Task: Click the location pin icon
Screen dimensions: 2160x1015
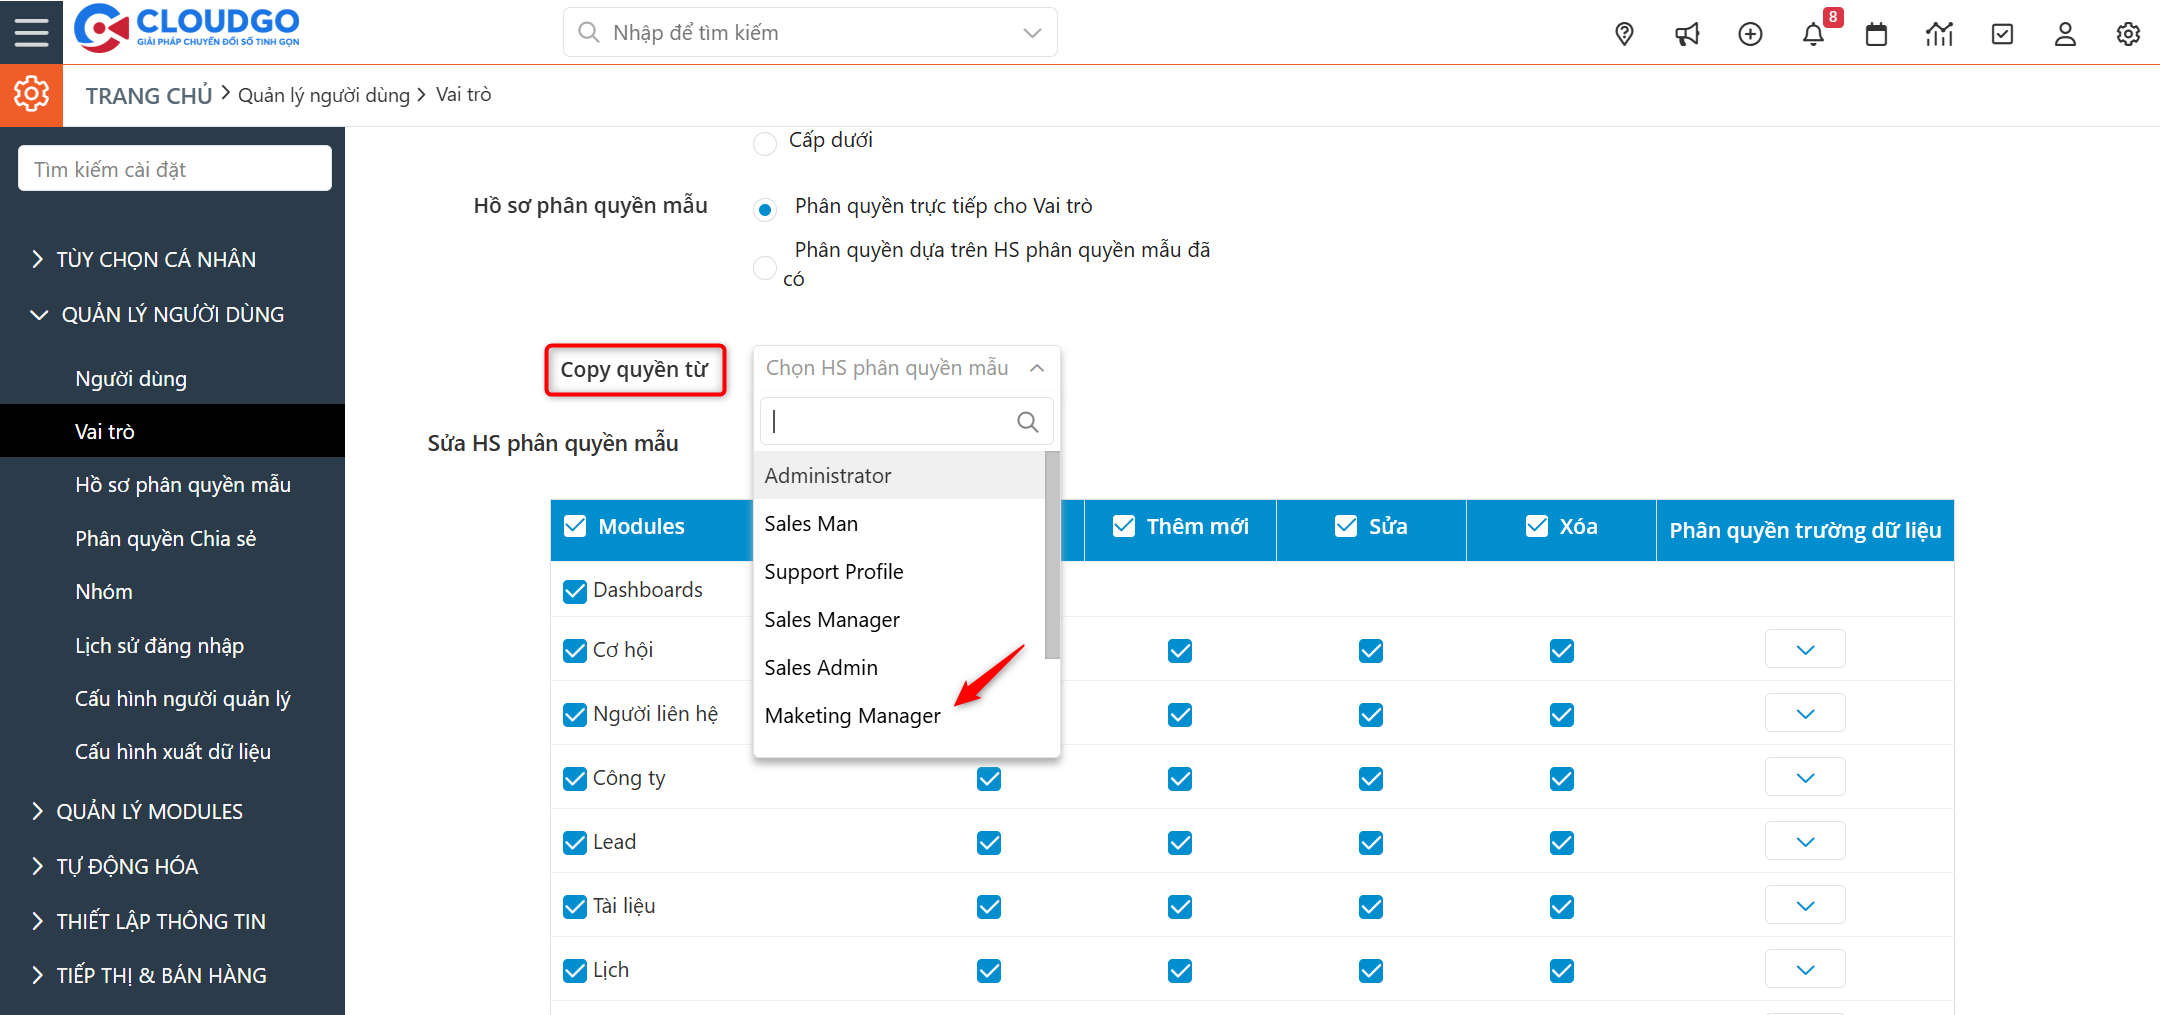Action: (1624, 34)
